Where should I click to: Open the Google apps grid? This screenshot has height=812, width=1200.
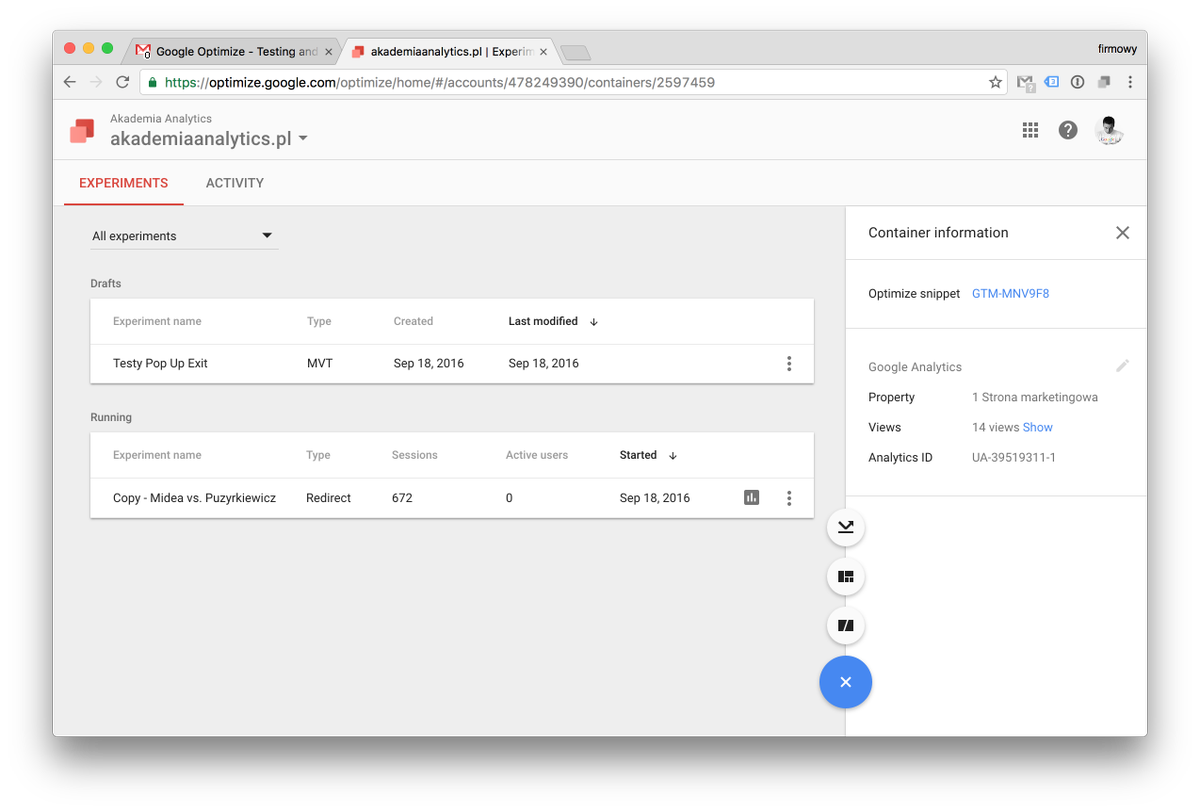pos(1030,130)
